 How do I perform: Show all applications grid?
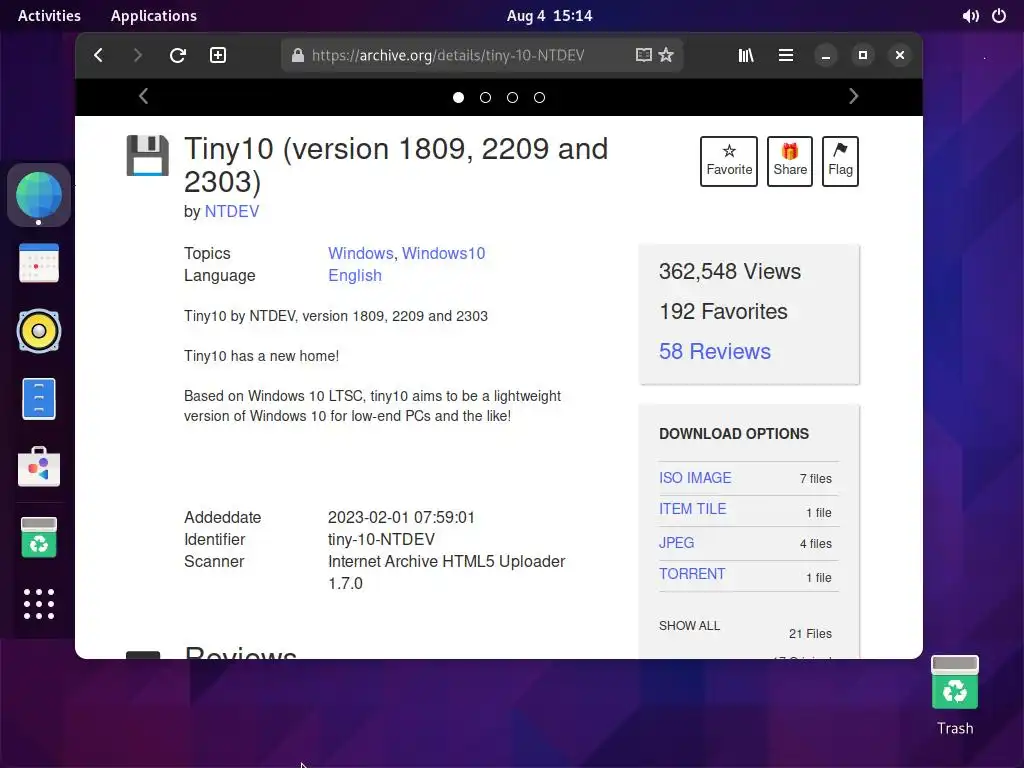point(39,604)
